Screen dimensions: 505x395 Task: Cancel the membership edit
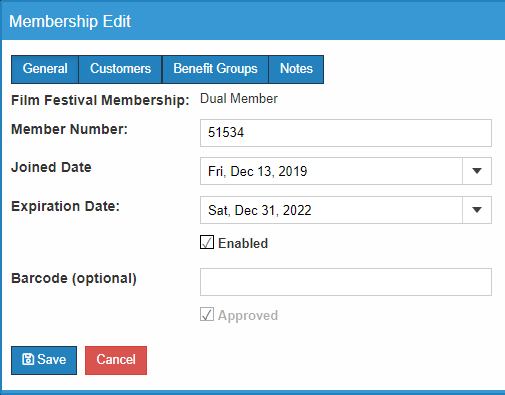116,360
